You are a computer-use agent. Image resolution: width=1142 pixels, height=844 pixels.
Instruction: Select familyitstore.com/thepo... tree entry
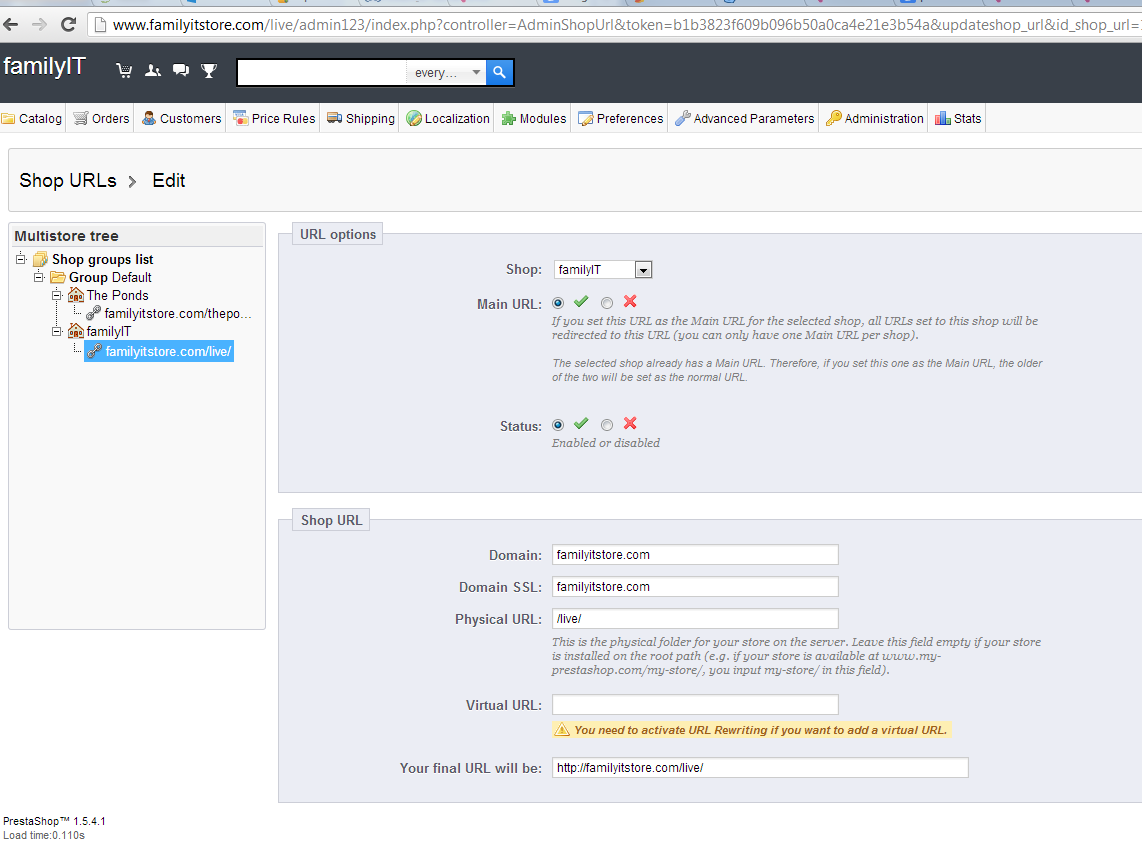click(x=178, y=313)
